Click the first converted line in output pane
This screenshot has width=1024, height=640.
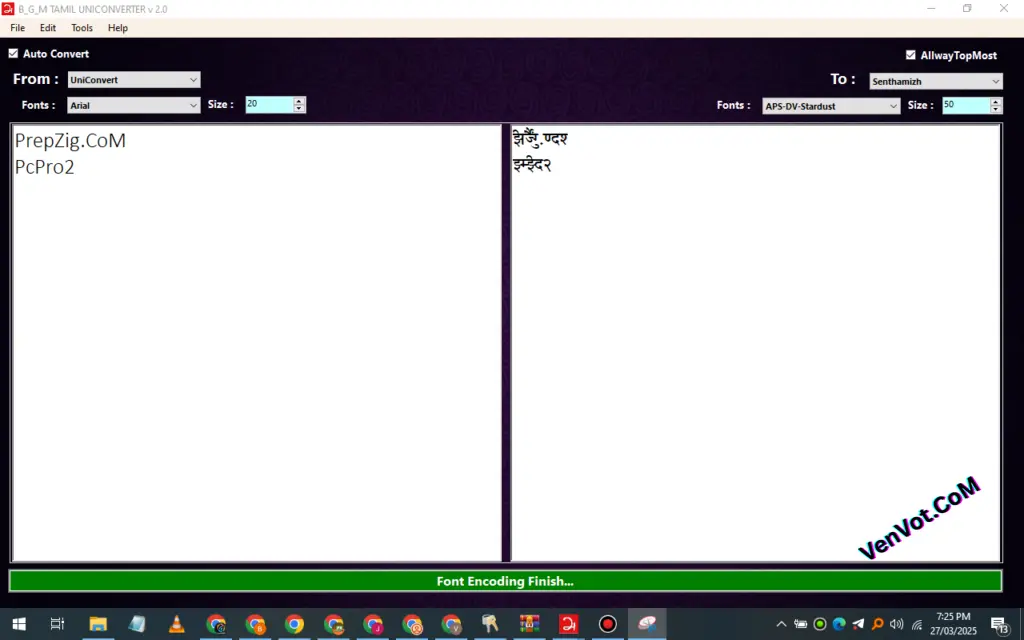pyautogui.click(x=540, y=138)
